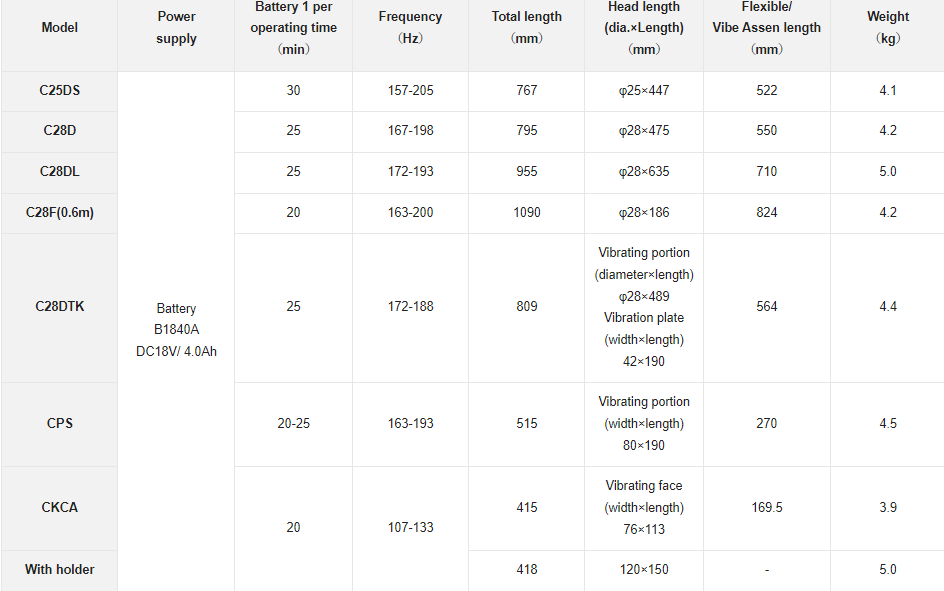Select the C28DL model name
This screenshot has width=944, height=591.
tap(59, 172)
